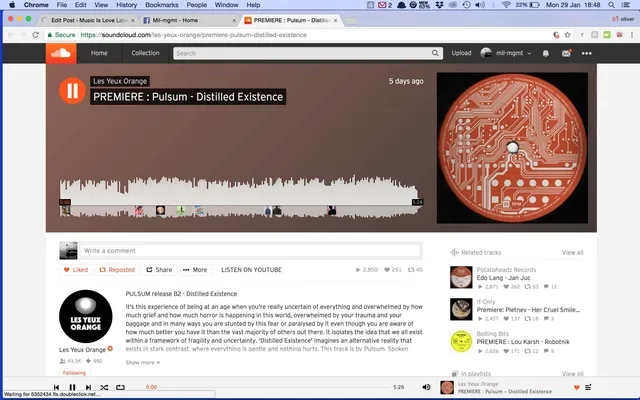Click the search magnifier icon in SoundCloud
The width and height of the screenshot is (640, 400).
(x=435, y=53)
